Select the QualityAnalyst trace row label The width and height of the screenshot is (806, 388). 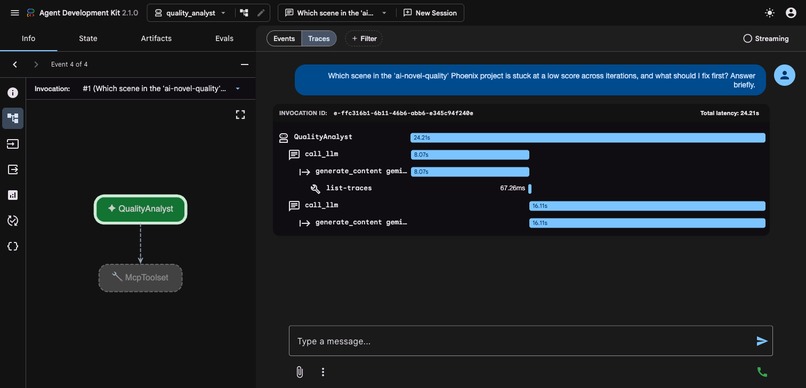(323, 137)
